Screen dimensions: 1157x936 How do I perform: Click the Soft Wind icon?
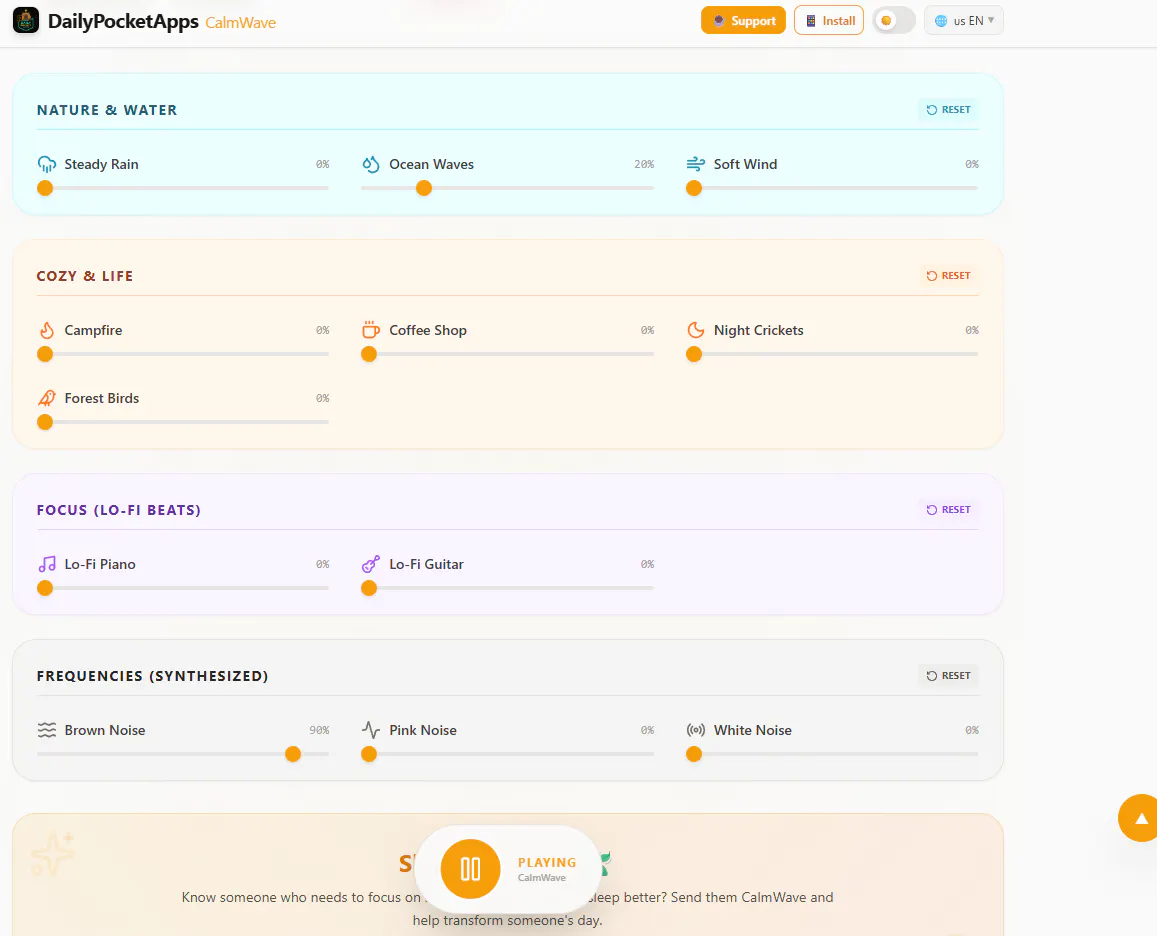pyautogui.click(x=695, y=164)
